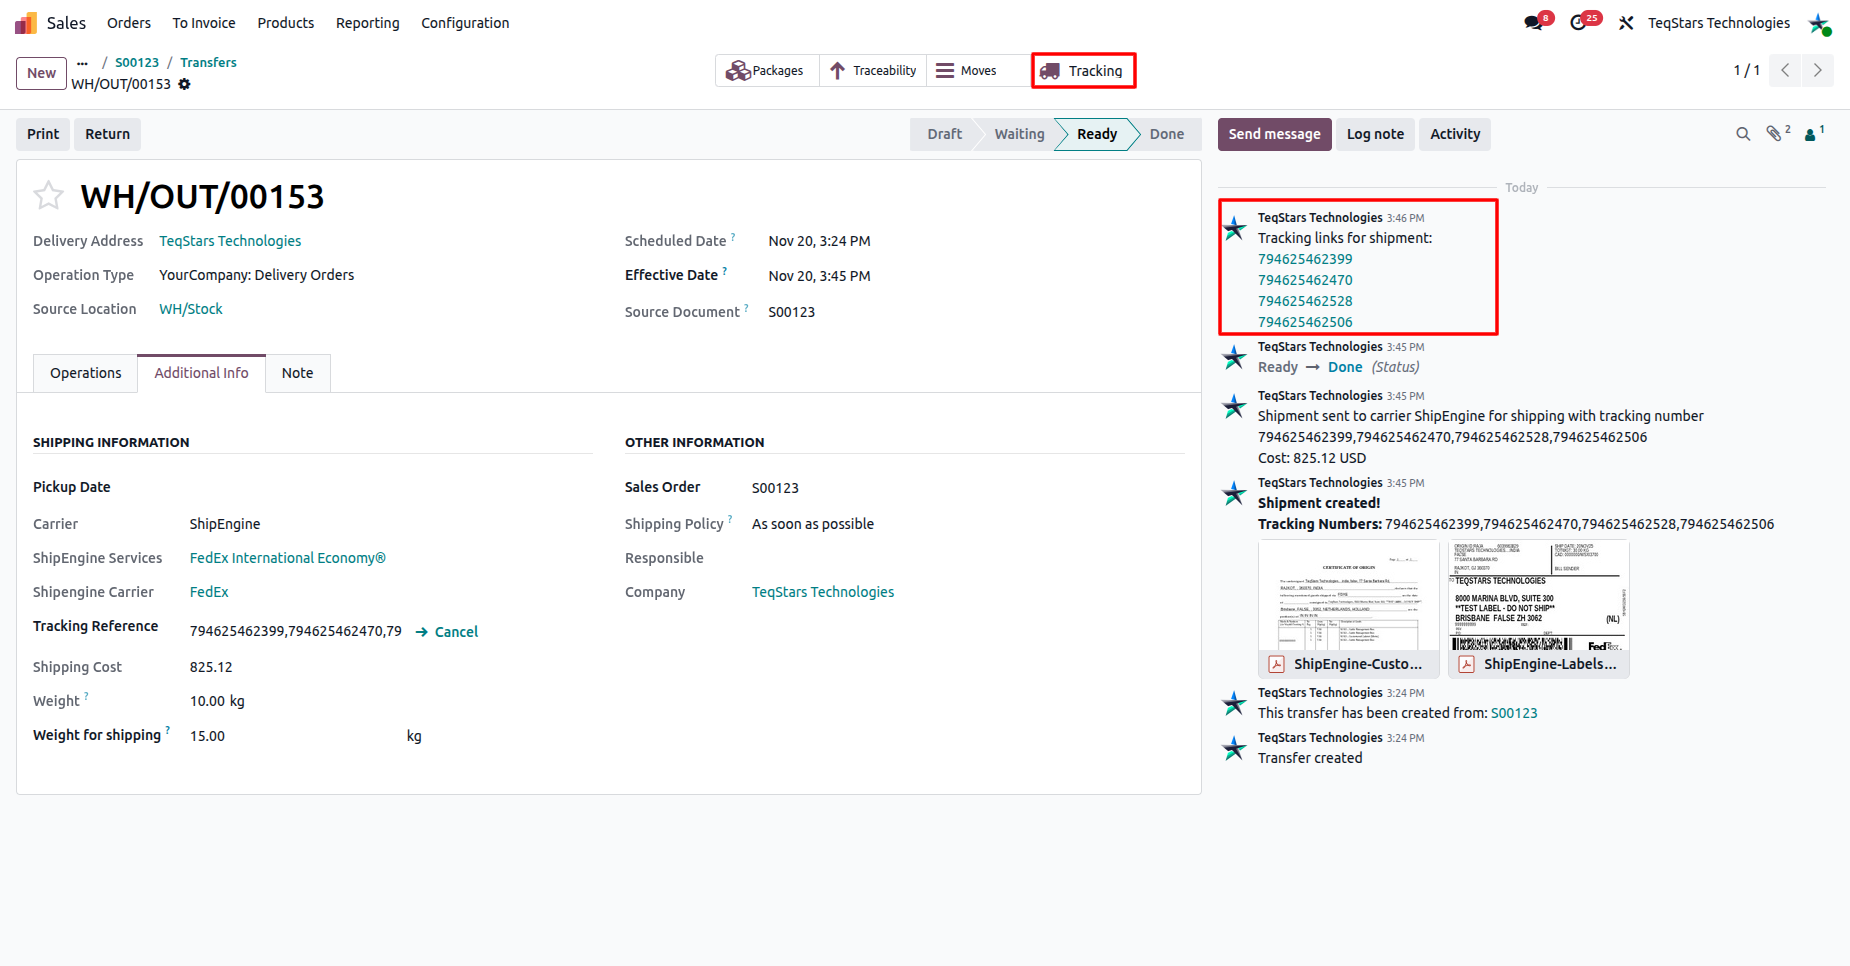This screenshot has width=1850, height=966.
Task: Open the TeqStars Technologies company switcher
Action: coord(1719,23)
